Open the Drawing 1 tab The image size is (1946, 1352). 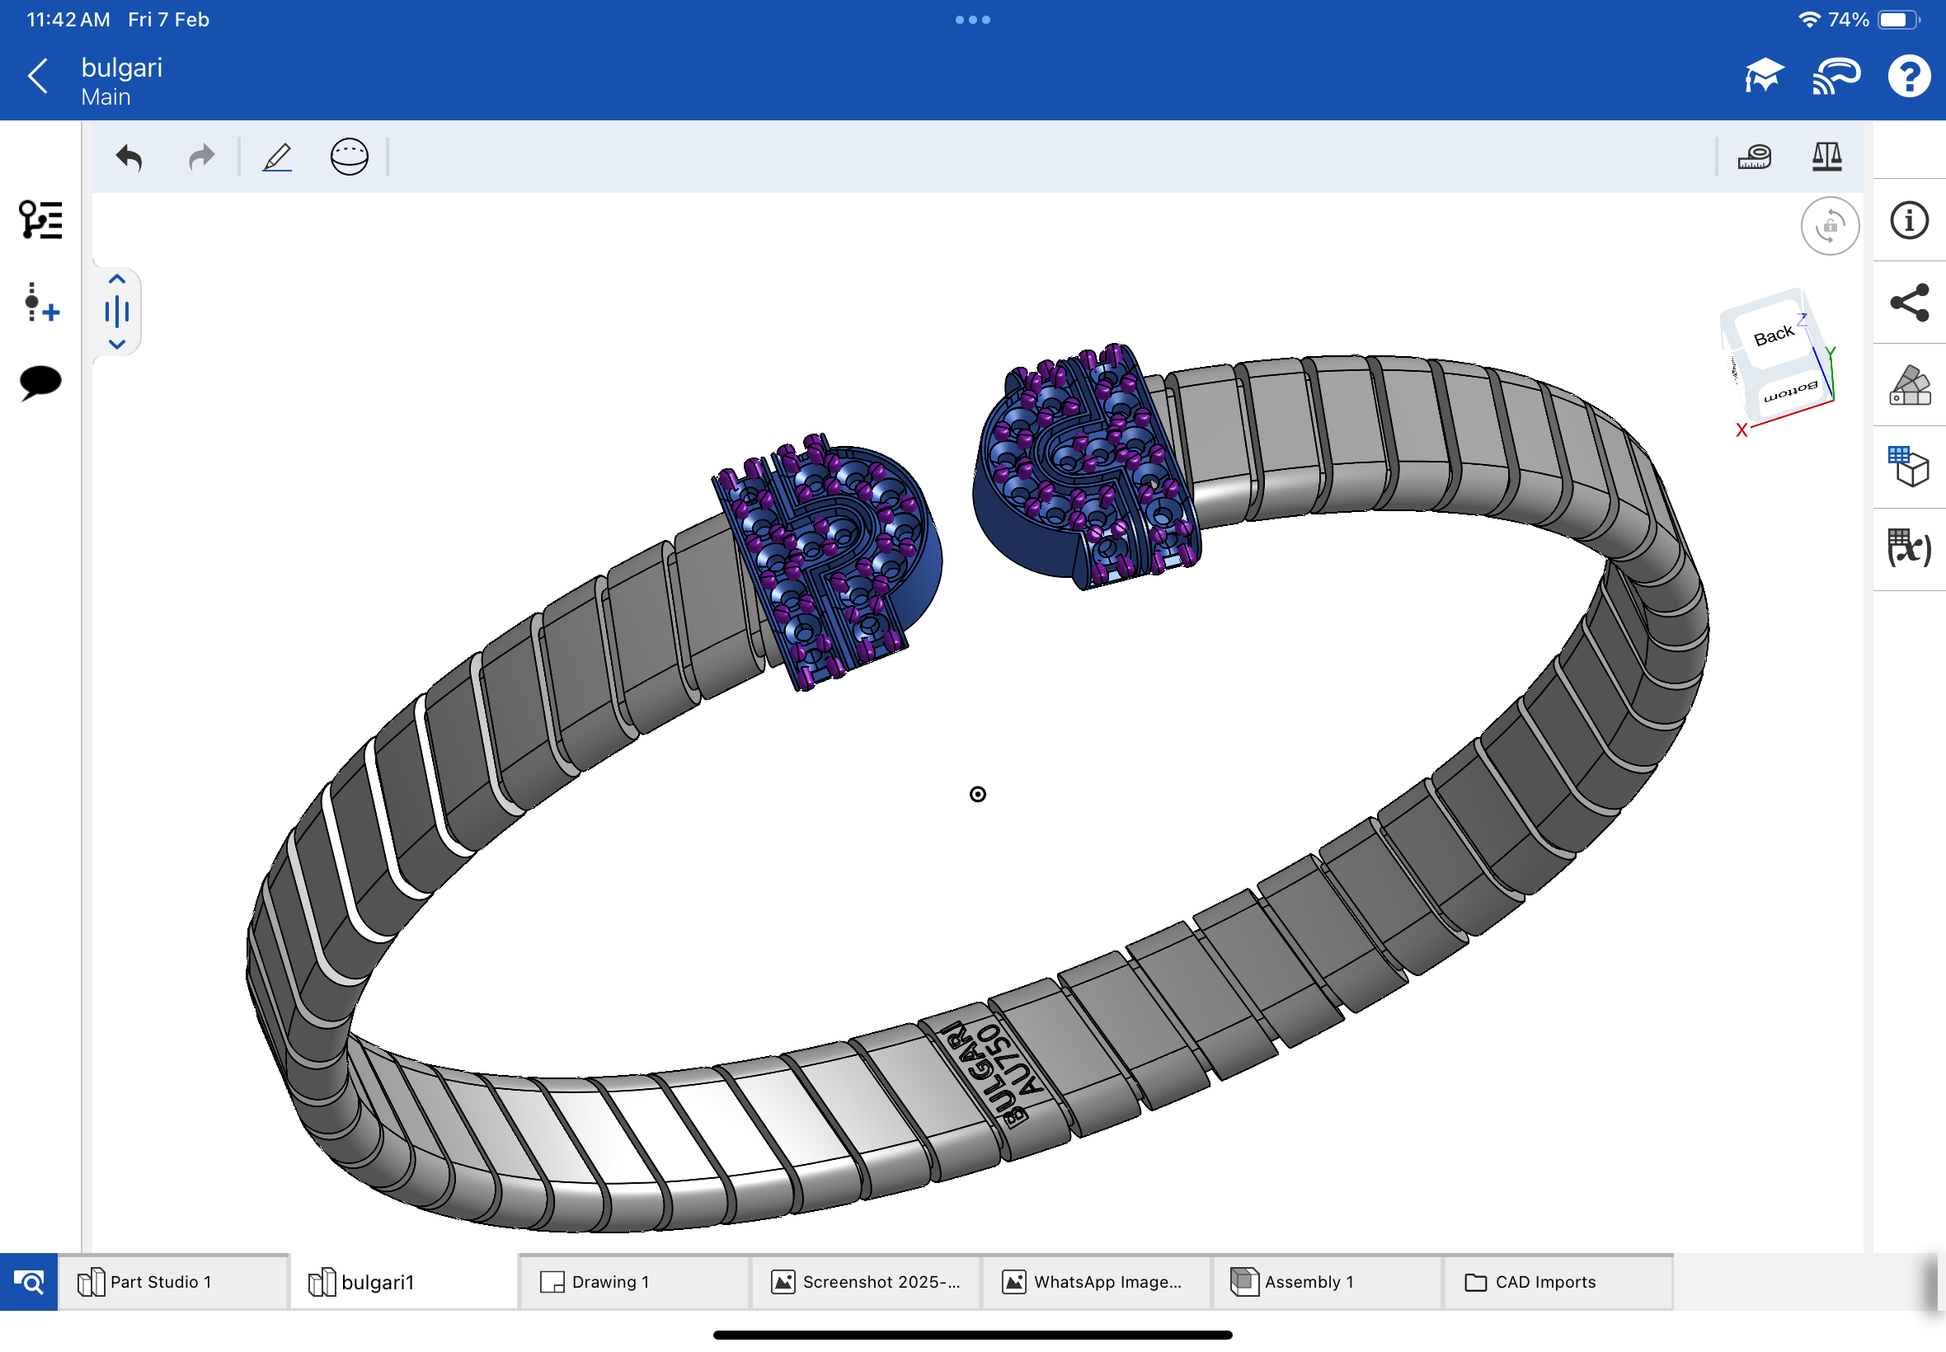coord(610,1282)
